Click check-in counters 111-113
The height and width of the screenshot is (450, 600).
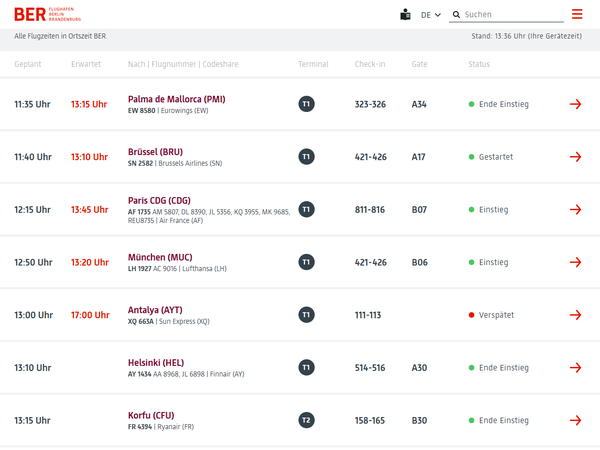[x=368, y=315]
